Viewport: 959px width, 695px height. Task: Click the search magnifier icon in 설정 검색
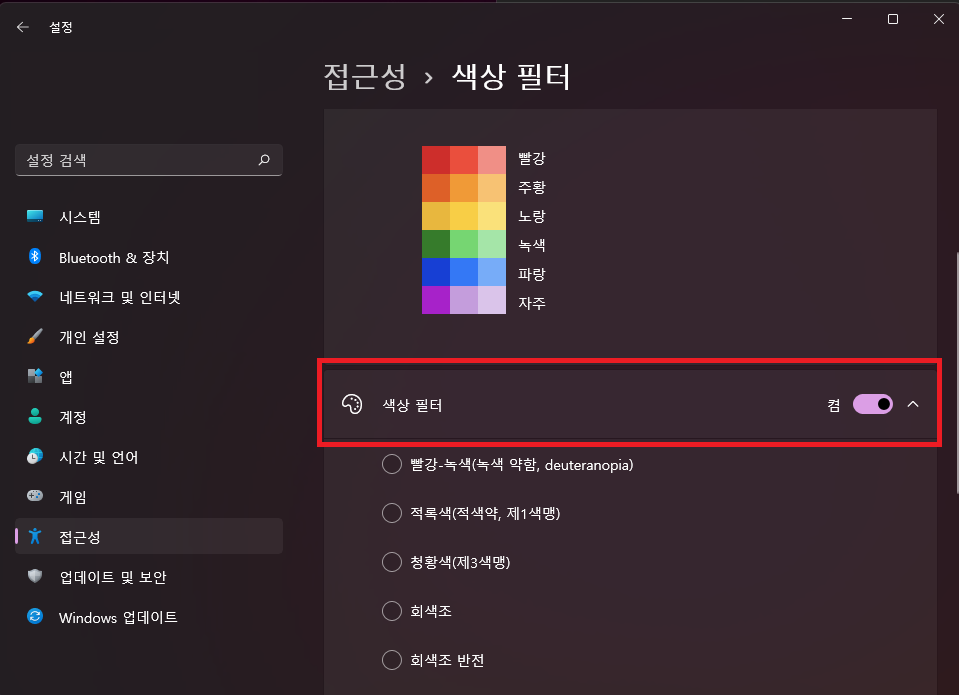264,160
